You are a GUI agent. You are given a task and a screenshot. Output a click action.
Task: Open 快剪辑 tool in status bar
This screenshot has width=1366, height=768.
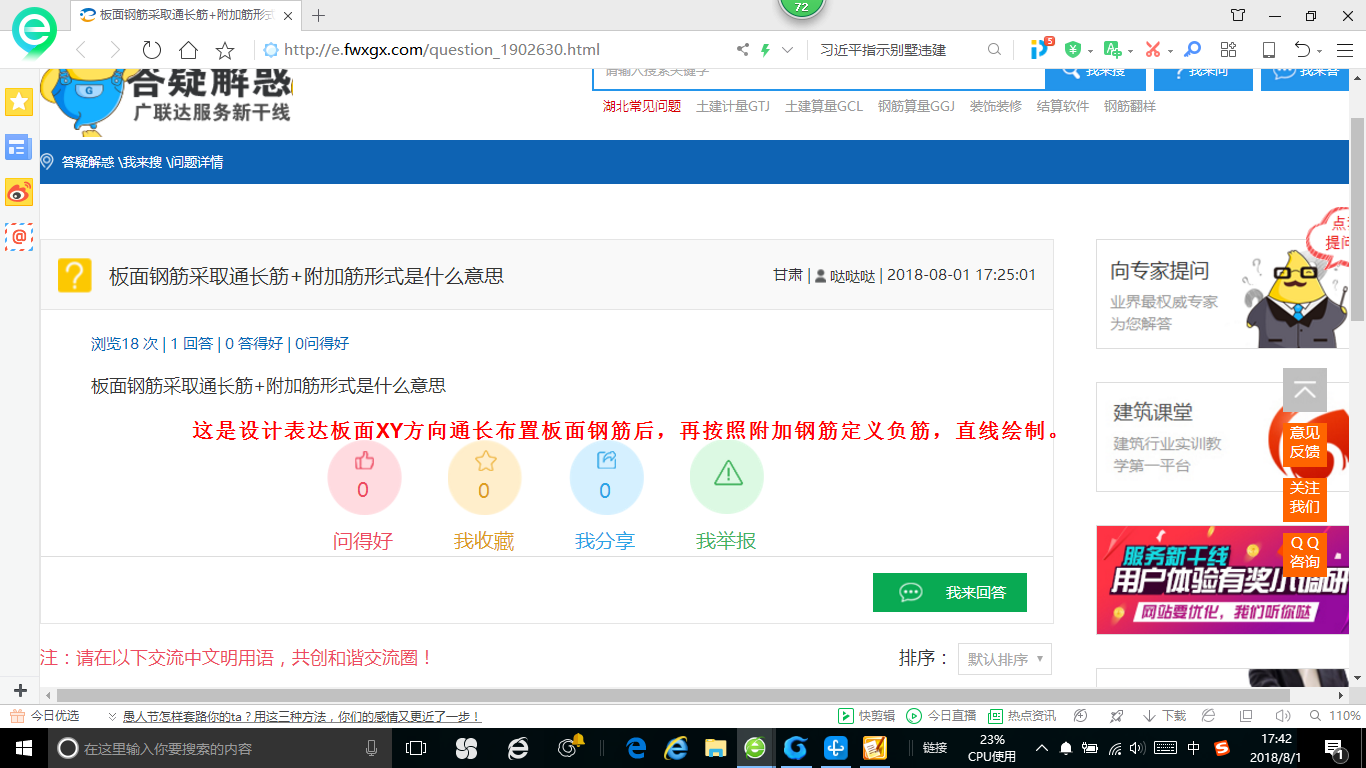(x=866, y=716)
